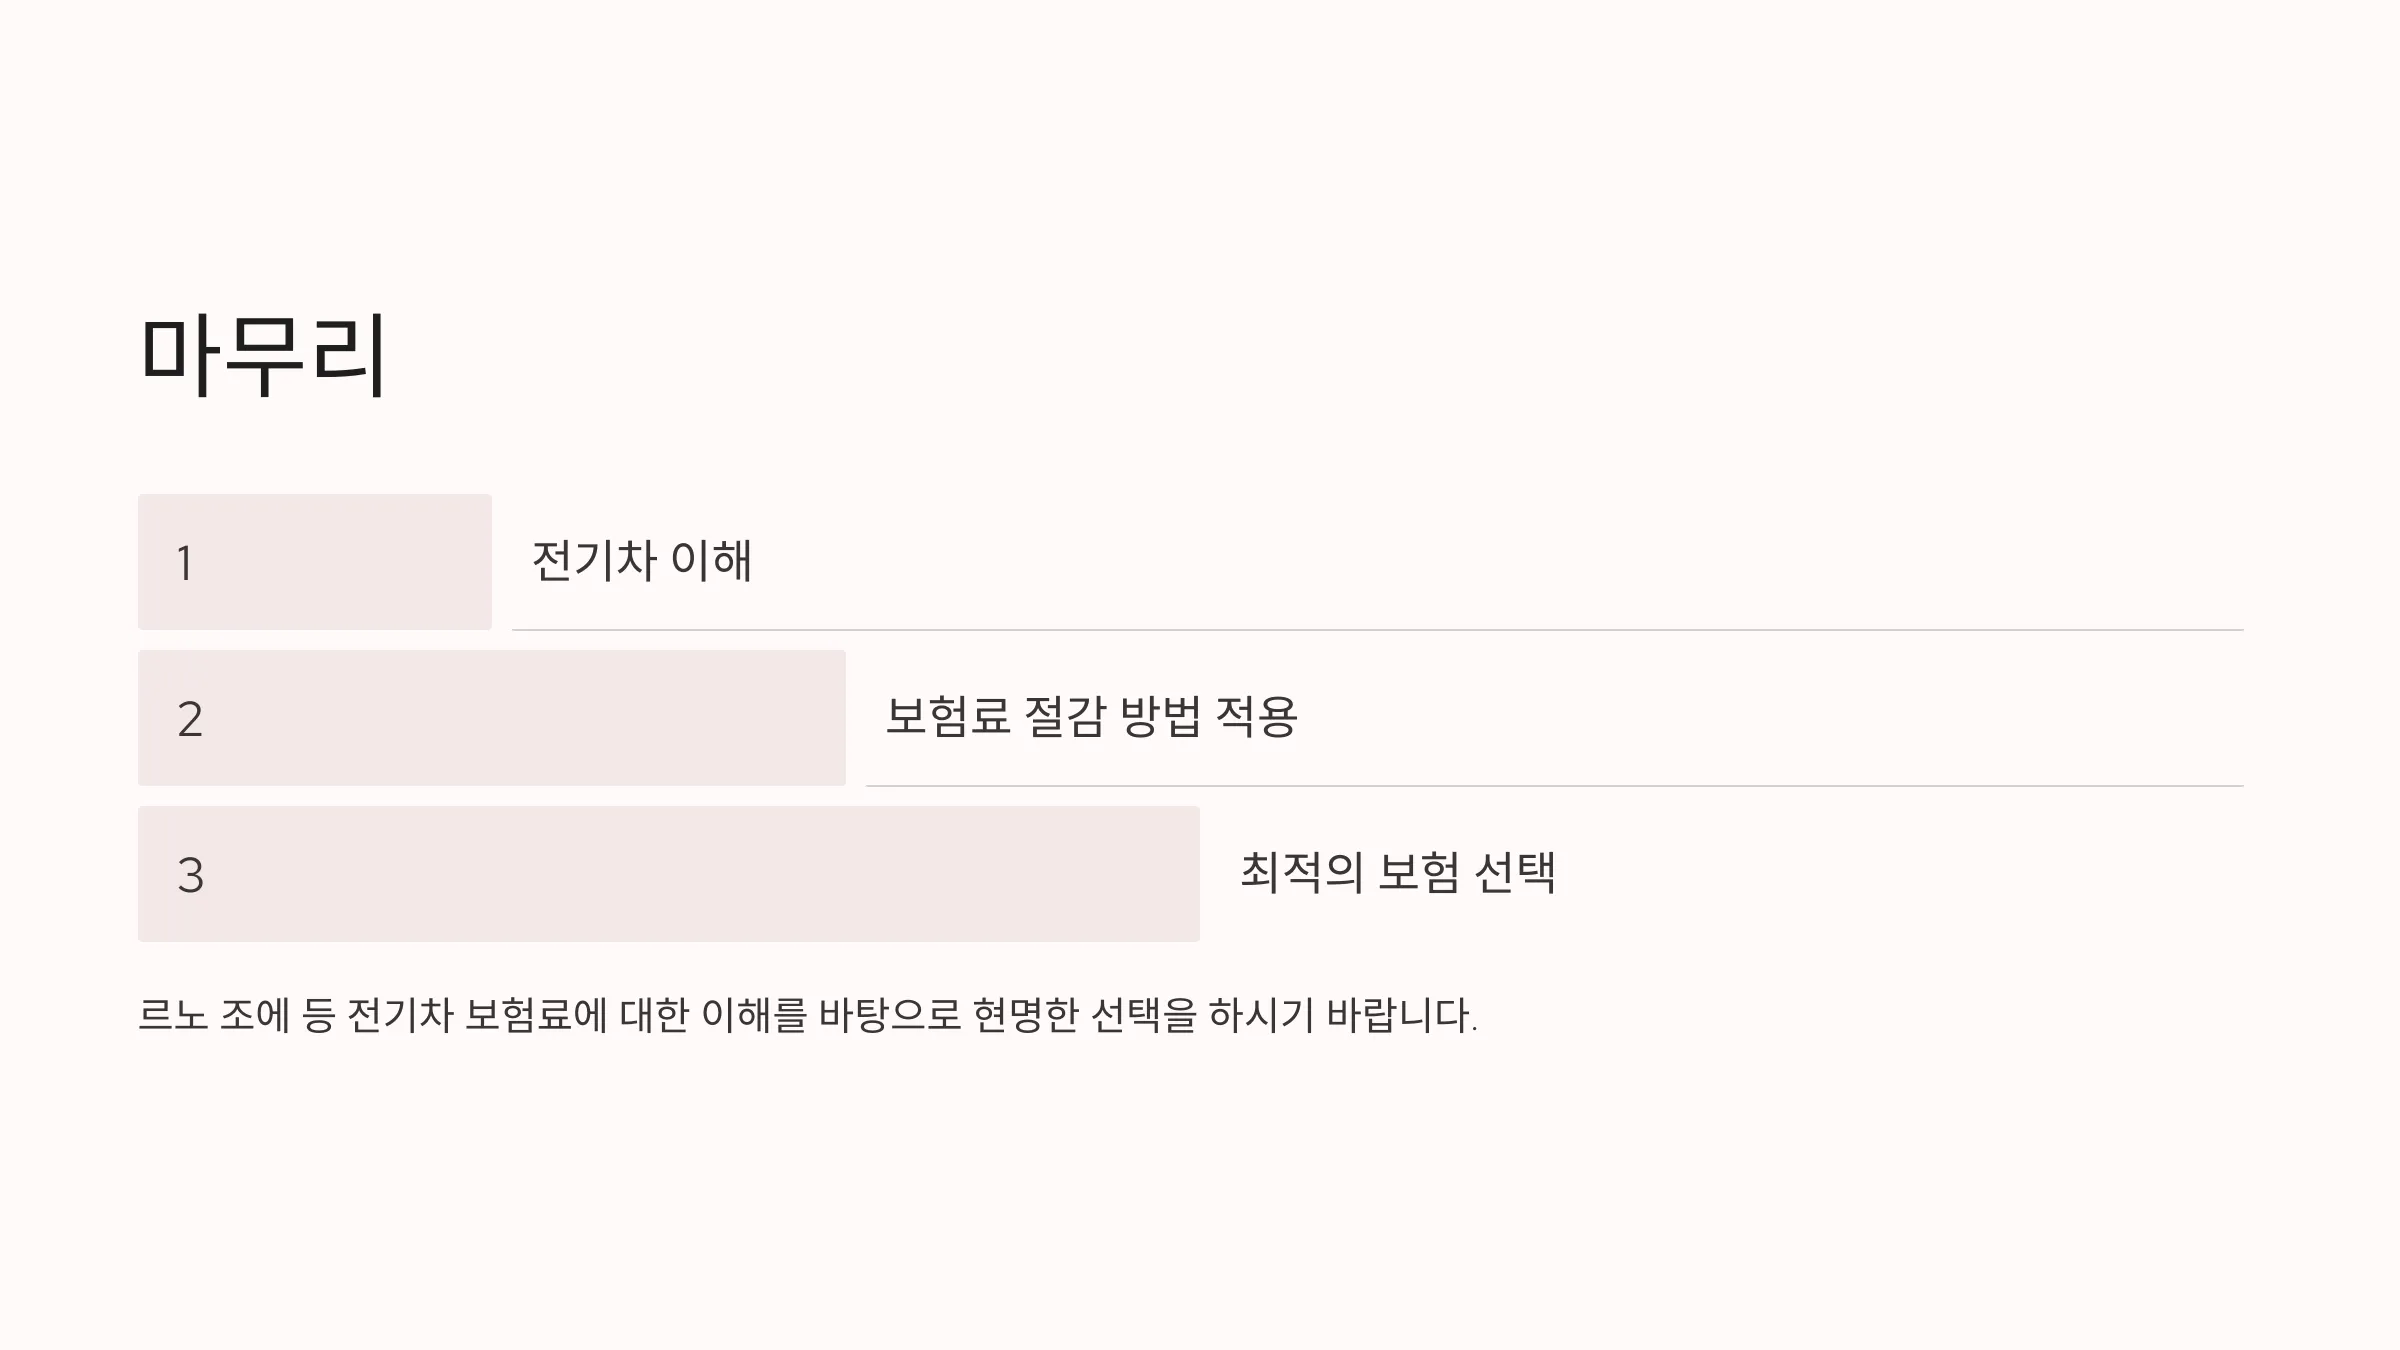Click the numeral 2 in second box
The width and height of the screenshot is (2400, 1350).
[190, 719]
